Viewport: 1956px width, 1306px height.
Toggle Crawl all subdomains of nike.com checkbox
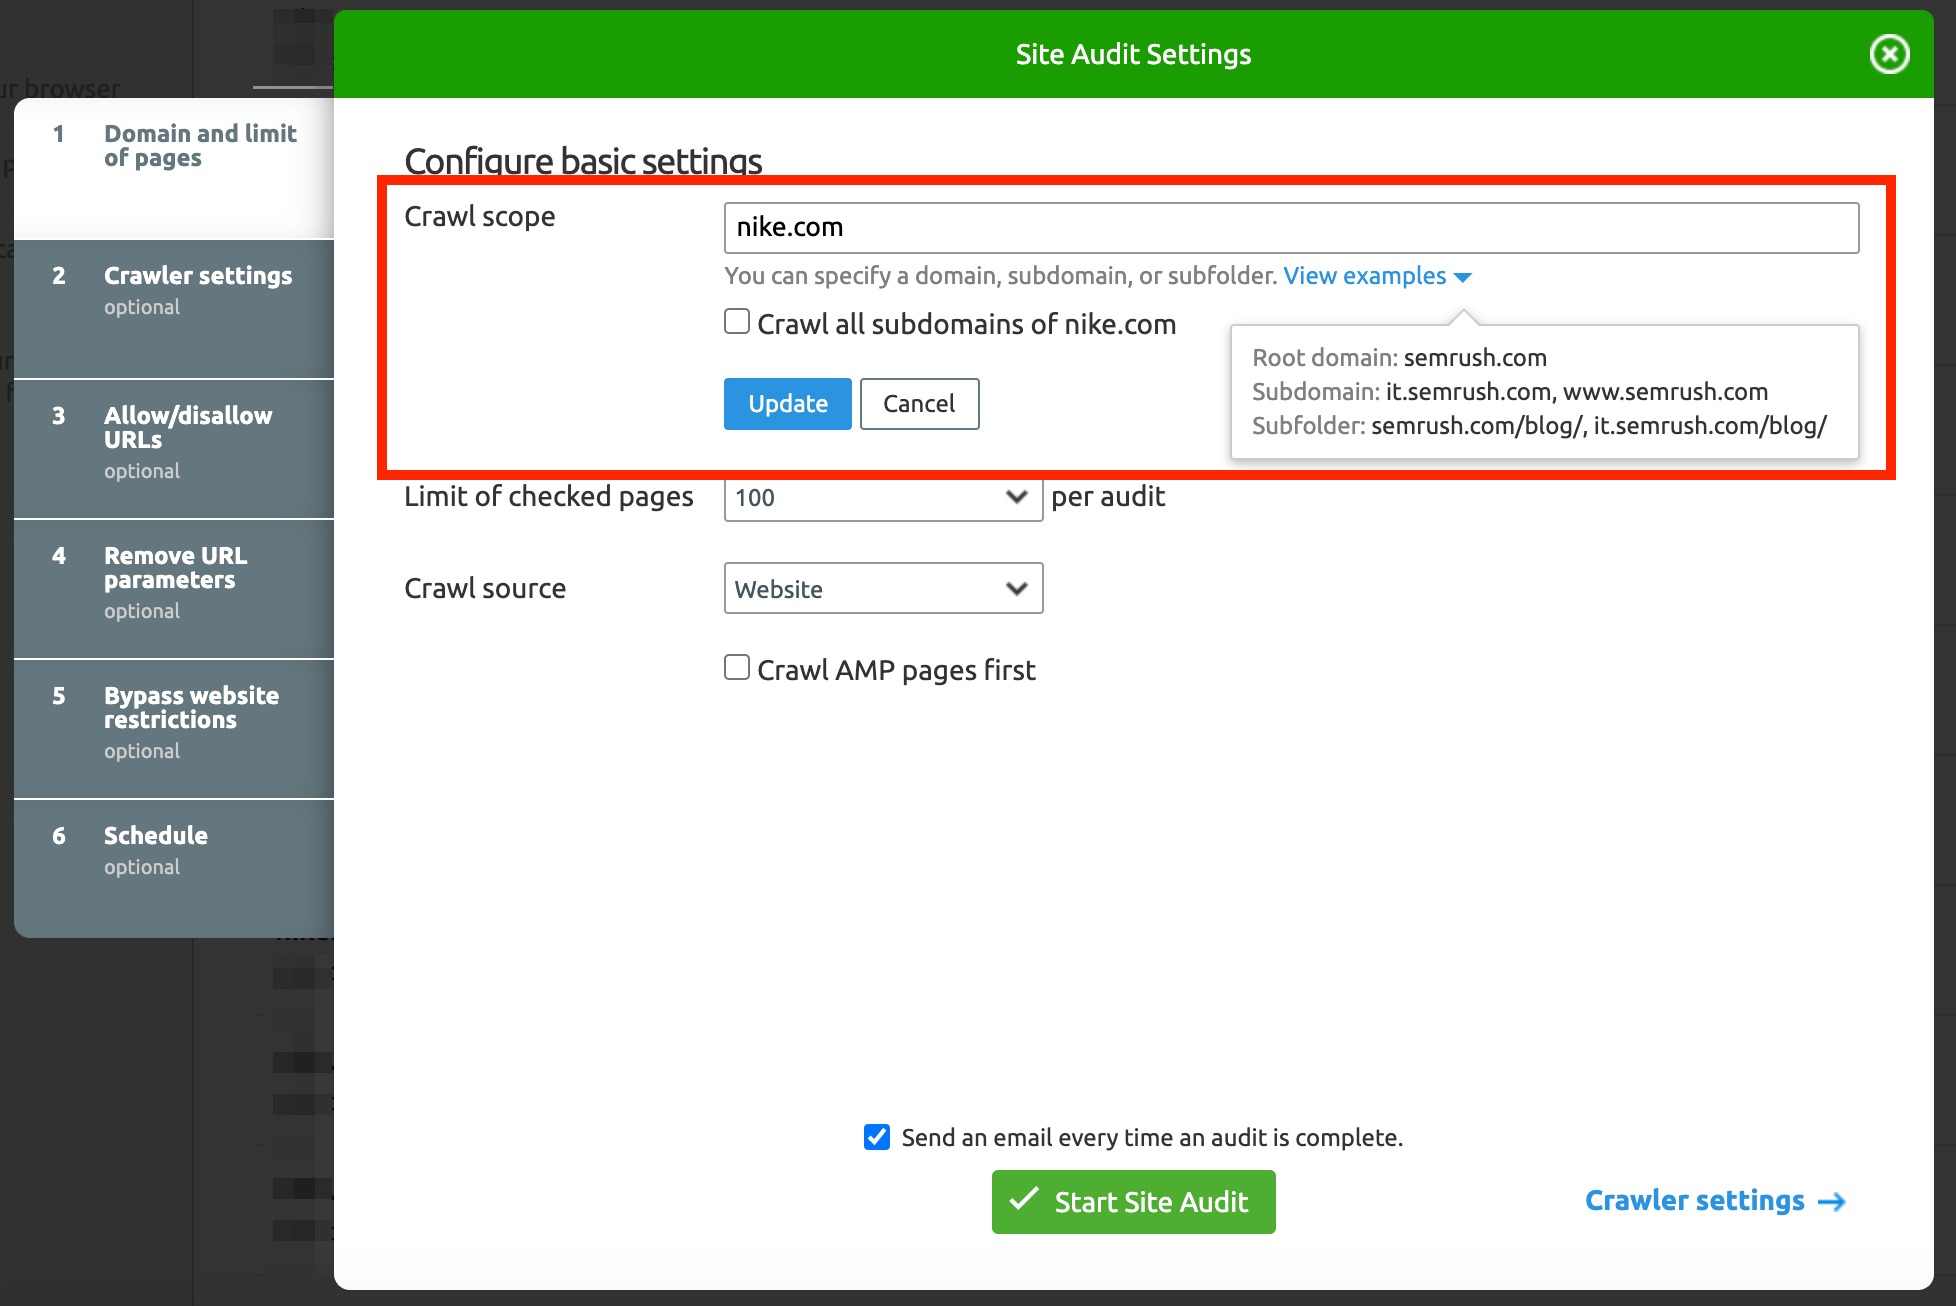tap(737, 322)
